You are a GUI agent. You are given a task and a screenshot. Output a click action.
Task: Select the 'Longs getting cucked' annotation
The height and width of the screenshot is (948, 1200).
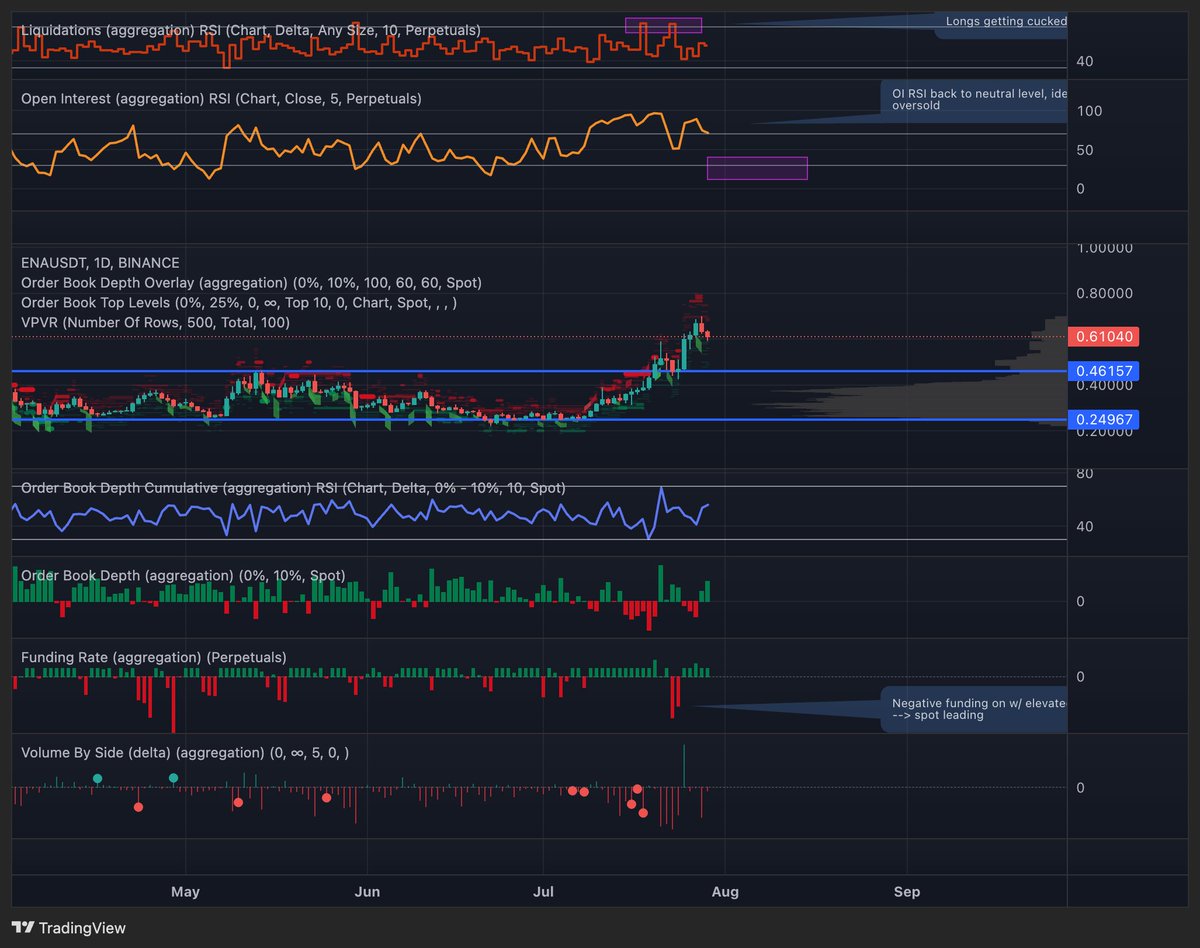1005,21
